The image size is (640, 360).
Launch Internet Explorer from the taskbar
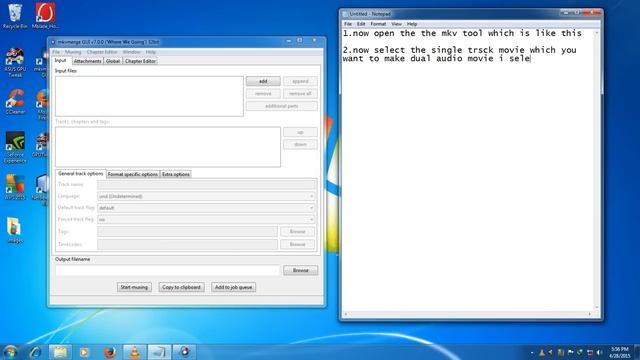click(35, 352)
